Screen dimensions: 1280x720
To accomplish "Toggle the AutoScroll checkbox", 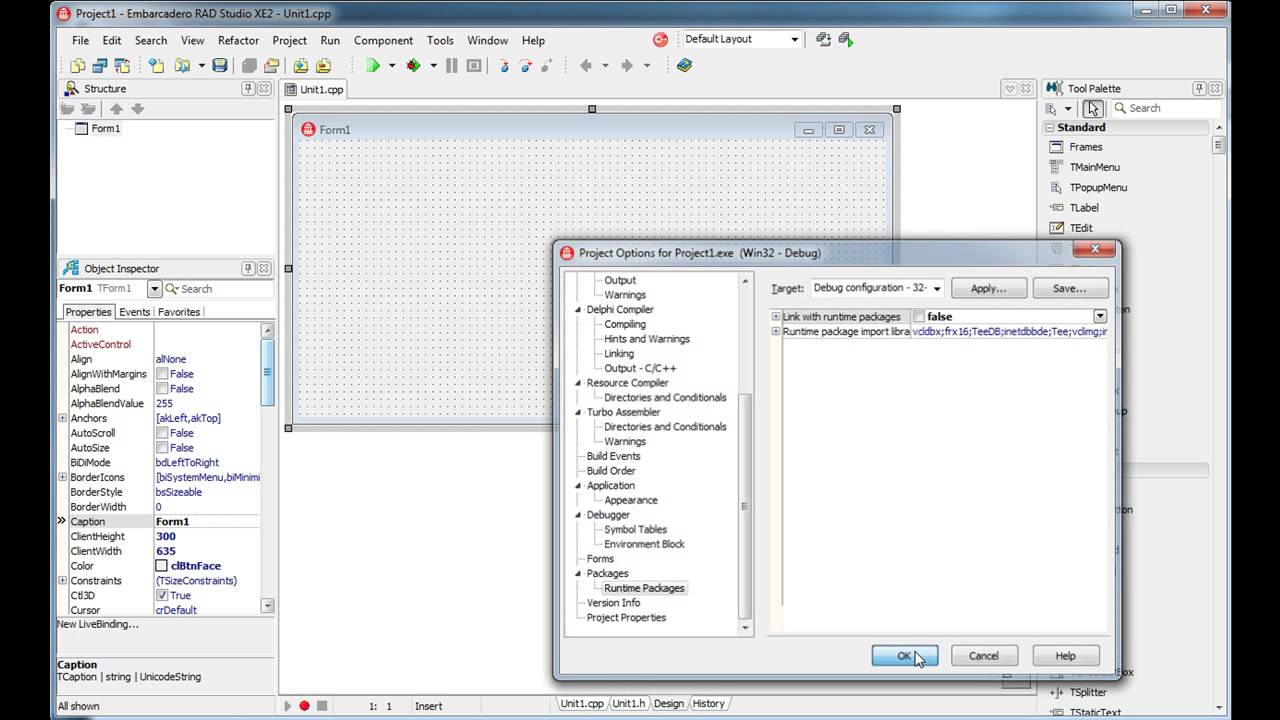I will pyautogui.click(x=162, y=433).
